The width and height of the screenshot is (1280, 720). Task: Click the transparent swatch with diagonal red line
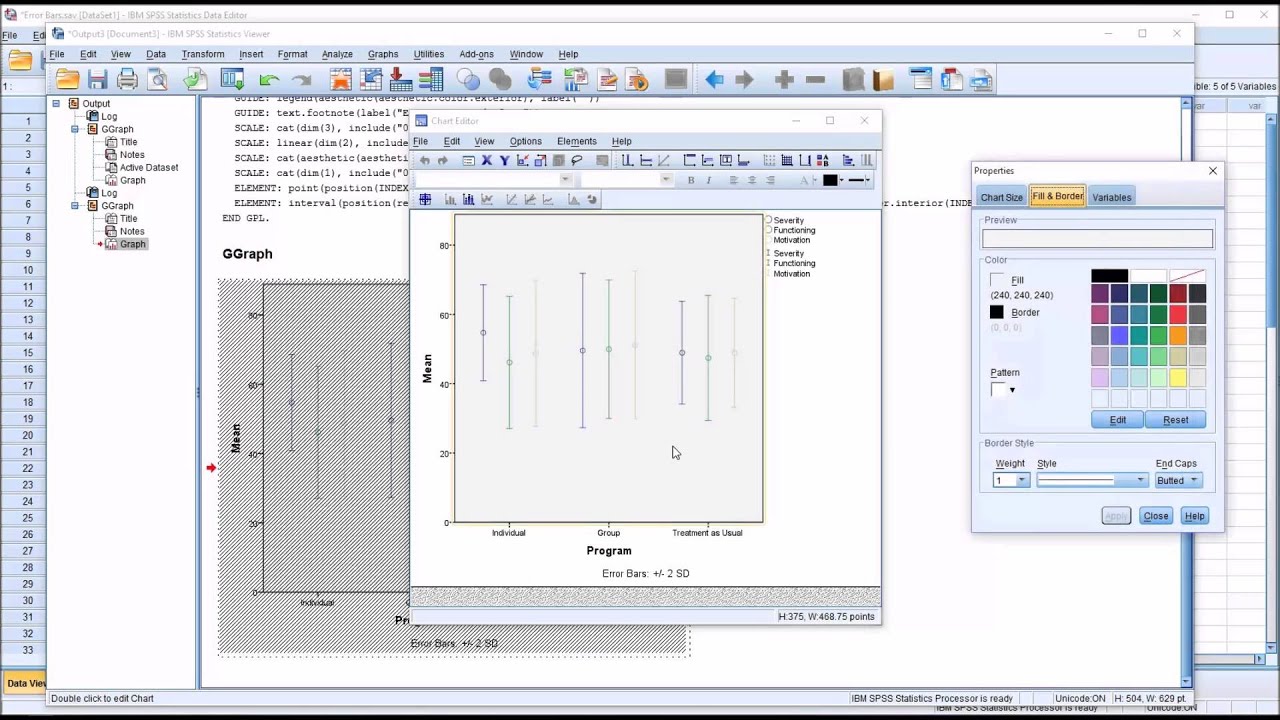click(1187, 276)
